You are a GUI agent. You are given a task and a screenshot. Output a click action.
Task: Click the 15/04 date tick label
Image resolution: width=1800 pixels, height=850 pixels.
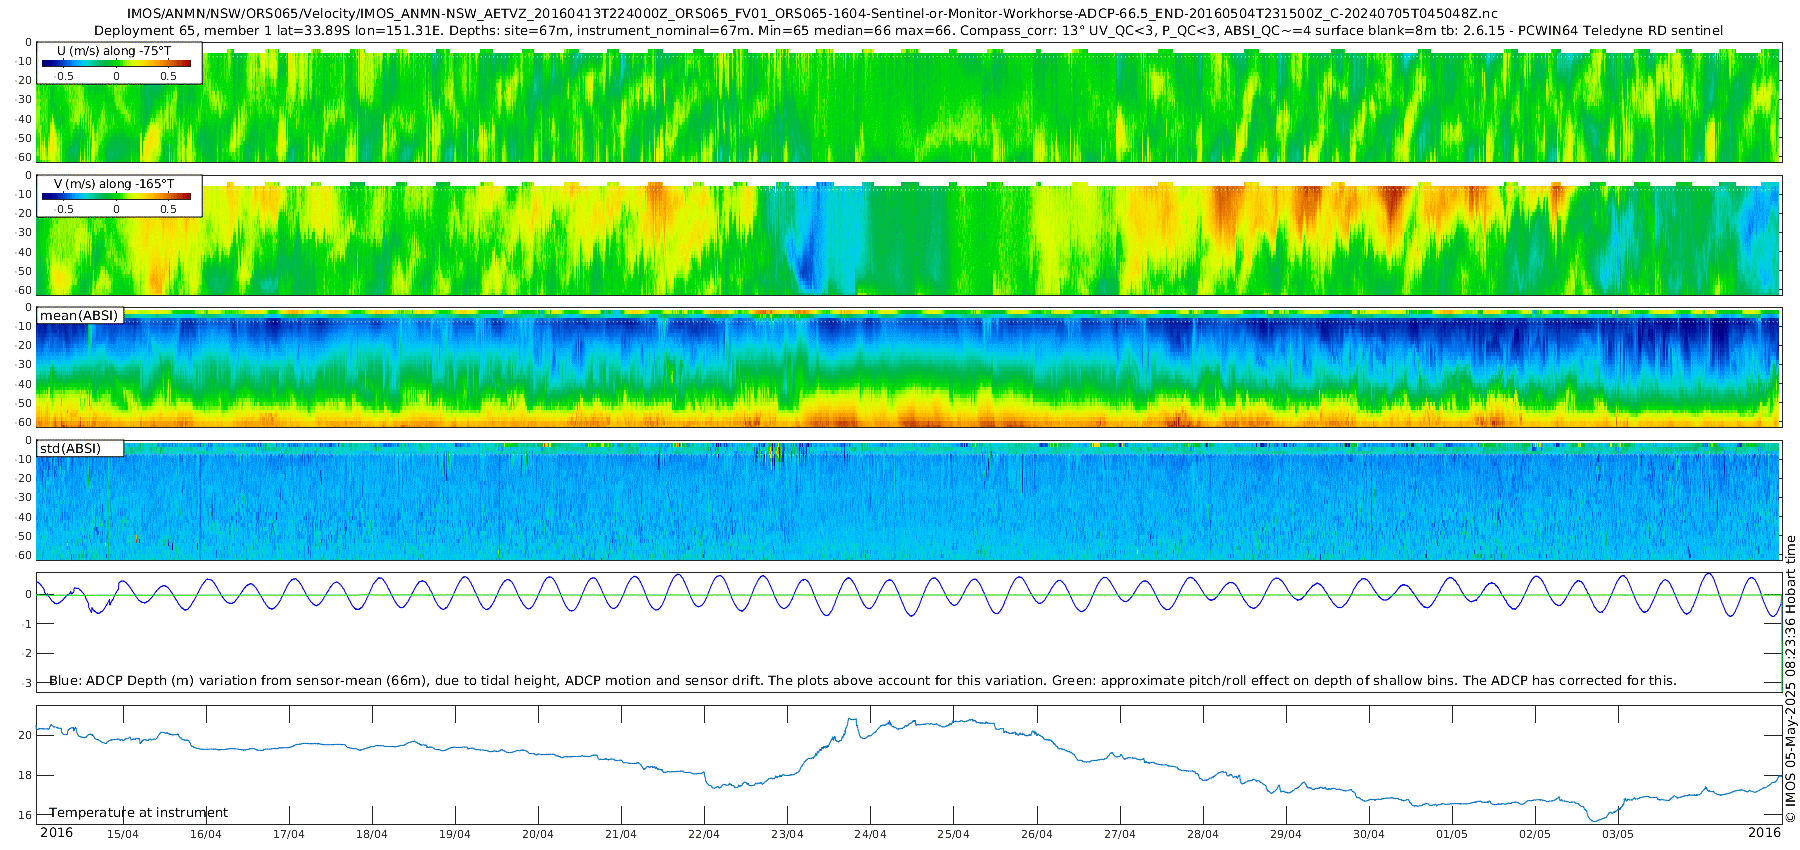[x=123, y=834]
